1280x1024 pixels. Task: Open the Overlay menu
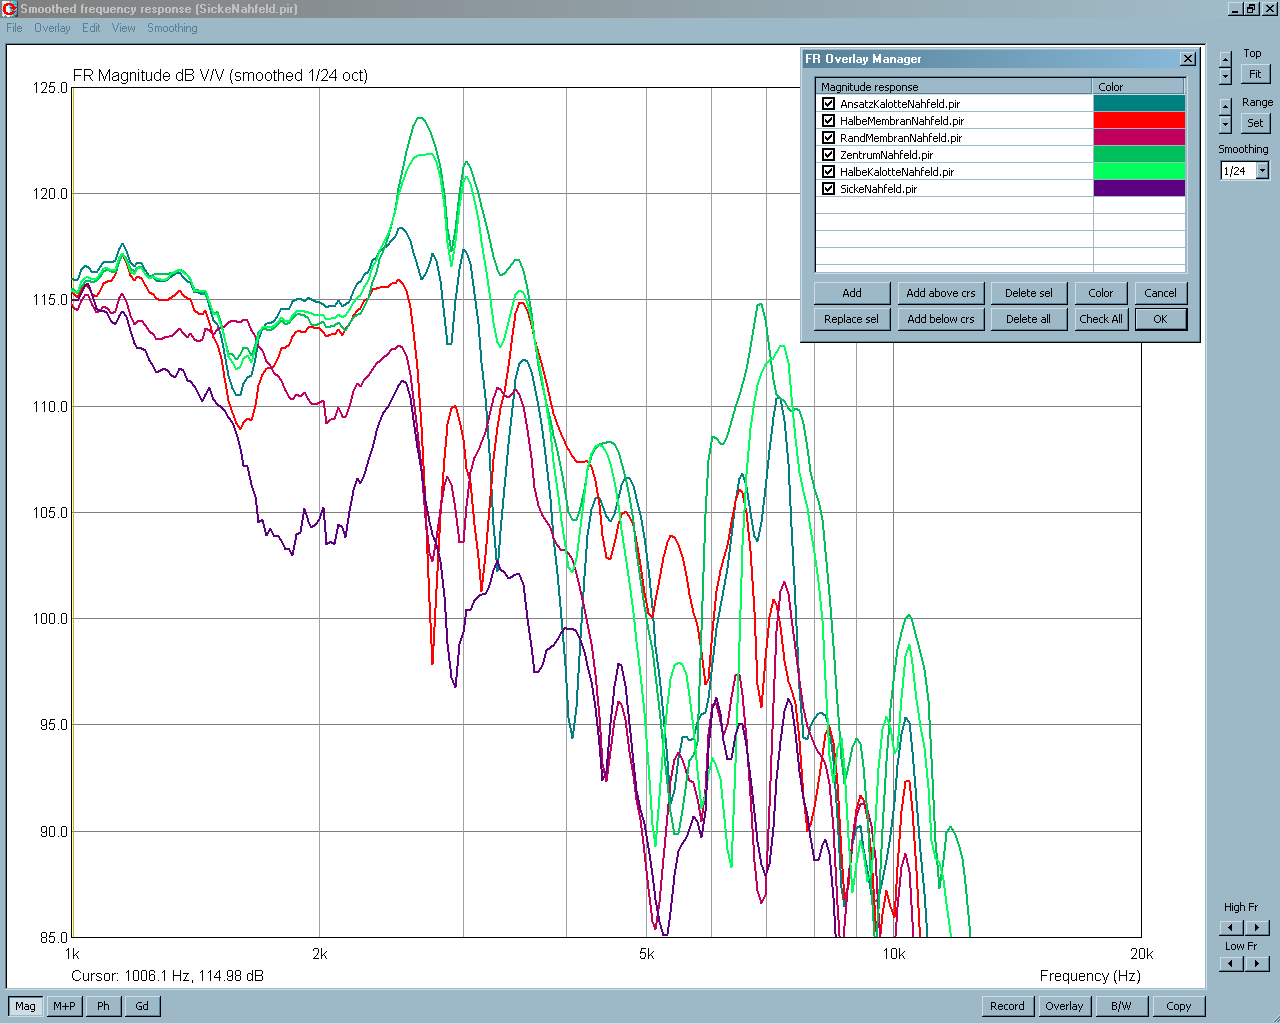coord(52,28)
